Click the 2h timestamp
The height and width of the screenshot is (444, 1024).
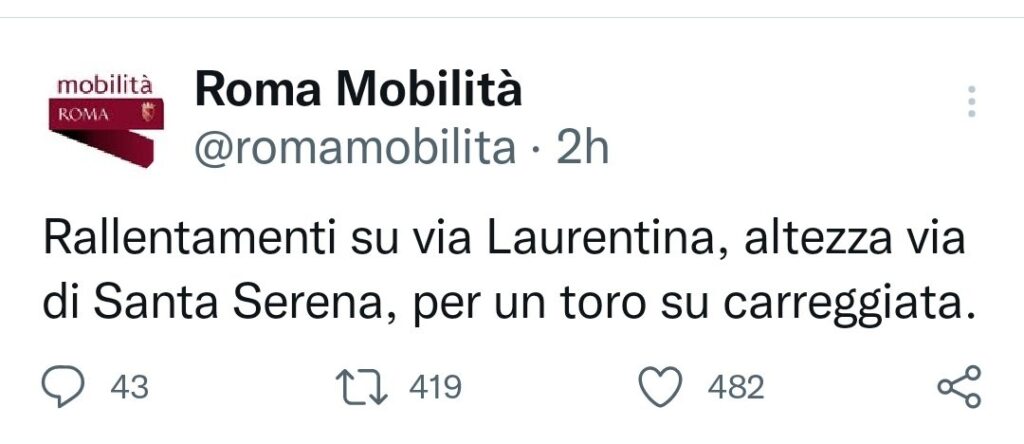[582, 148]
